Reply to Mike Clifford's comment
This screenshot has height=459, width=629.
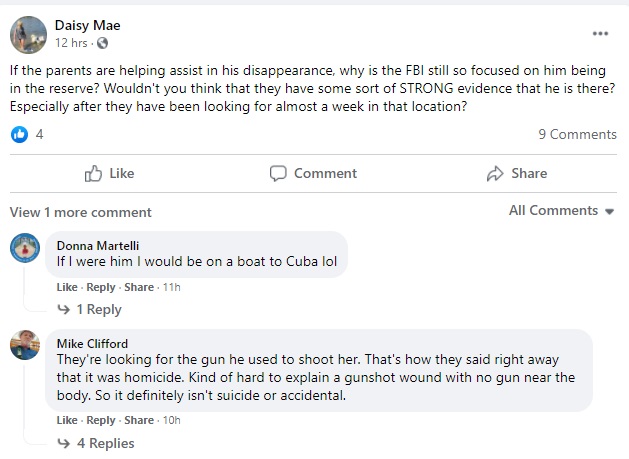(100, 421)
